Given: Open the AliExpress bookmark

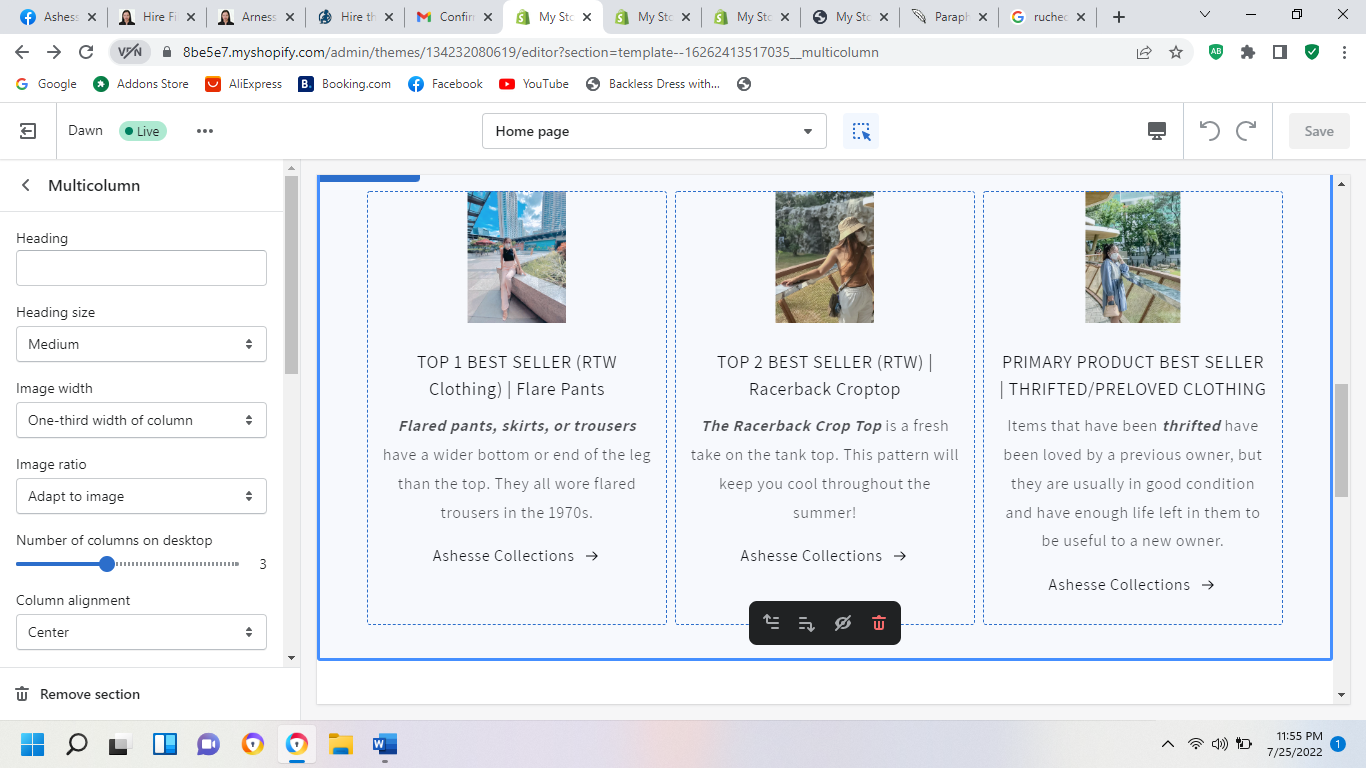Looking at the screenshot, I should click(x=244, y=84).
